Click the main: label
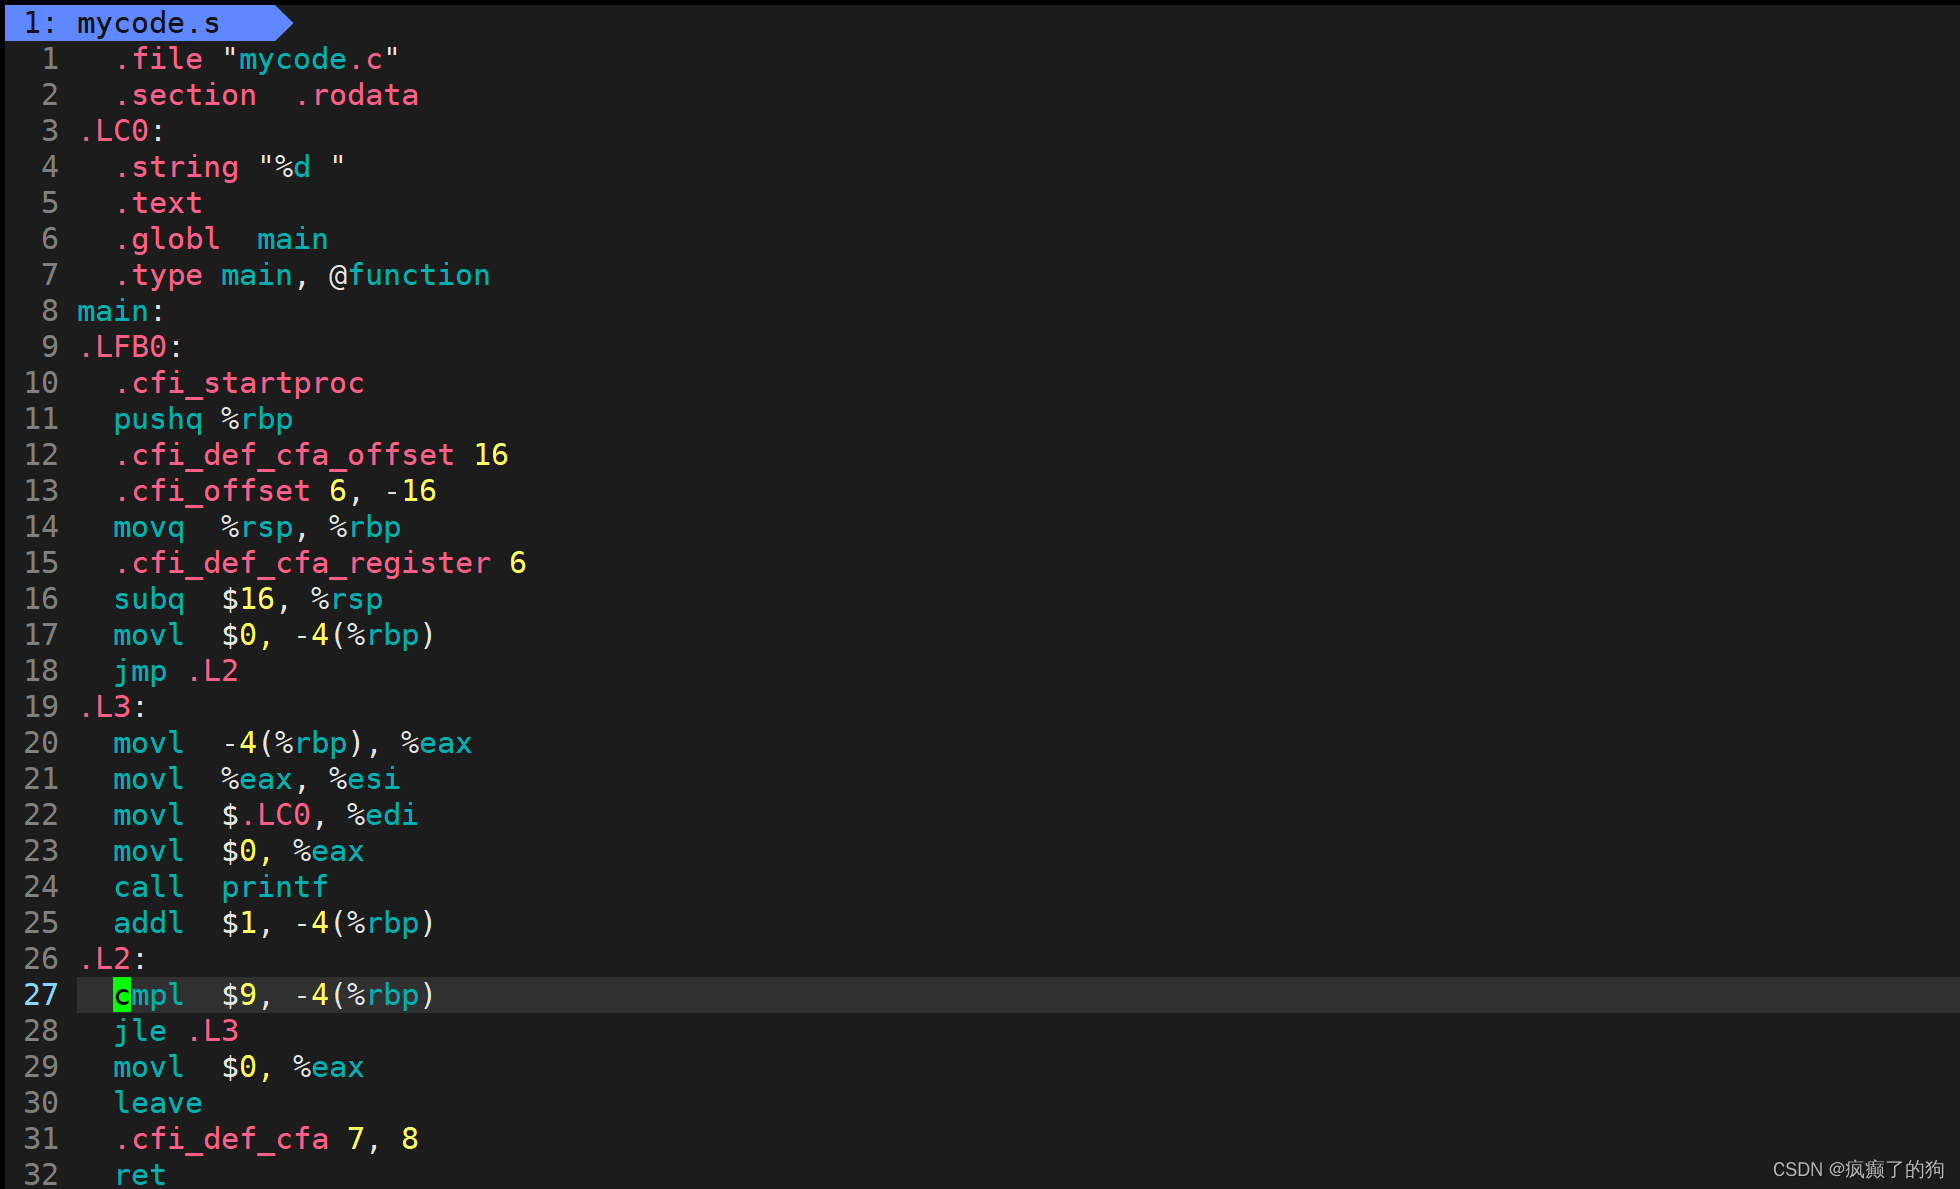This screenshot has height=1189, width=1960. pos(121,311)
